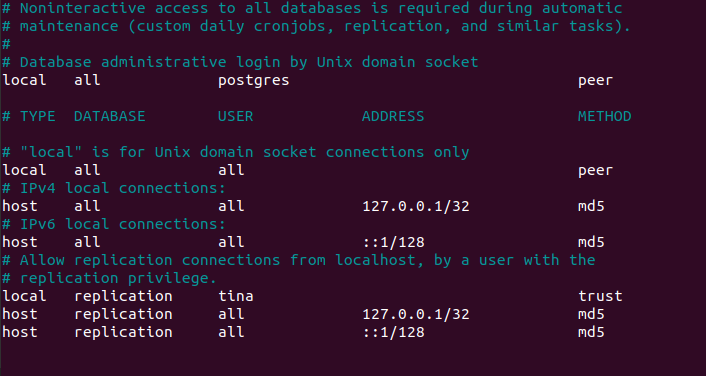706x376 pixels.
Task: Click the 'replication privilege.' comment line
Action: (x=109, y=279)
